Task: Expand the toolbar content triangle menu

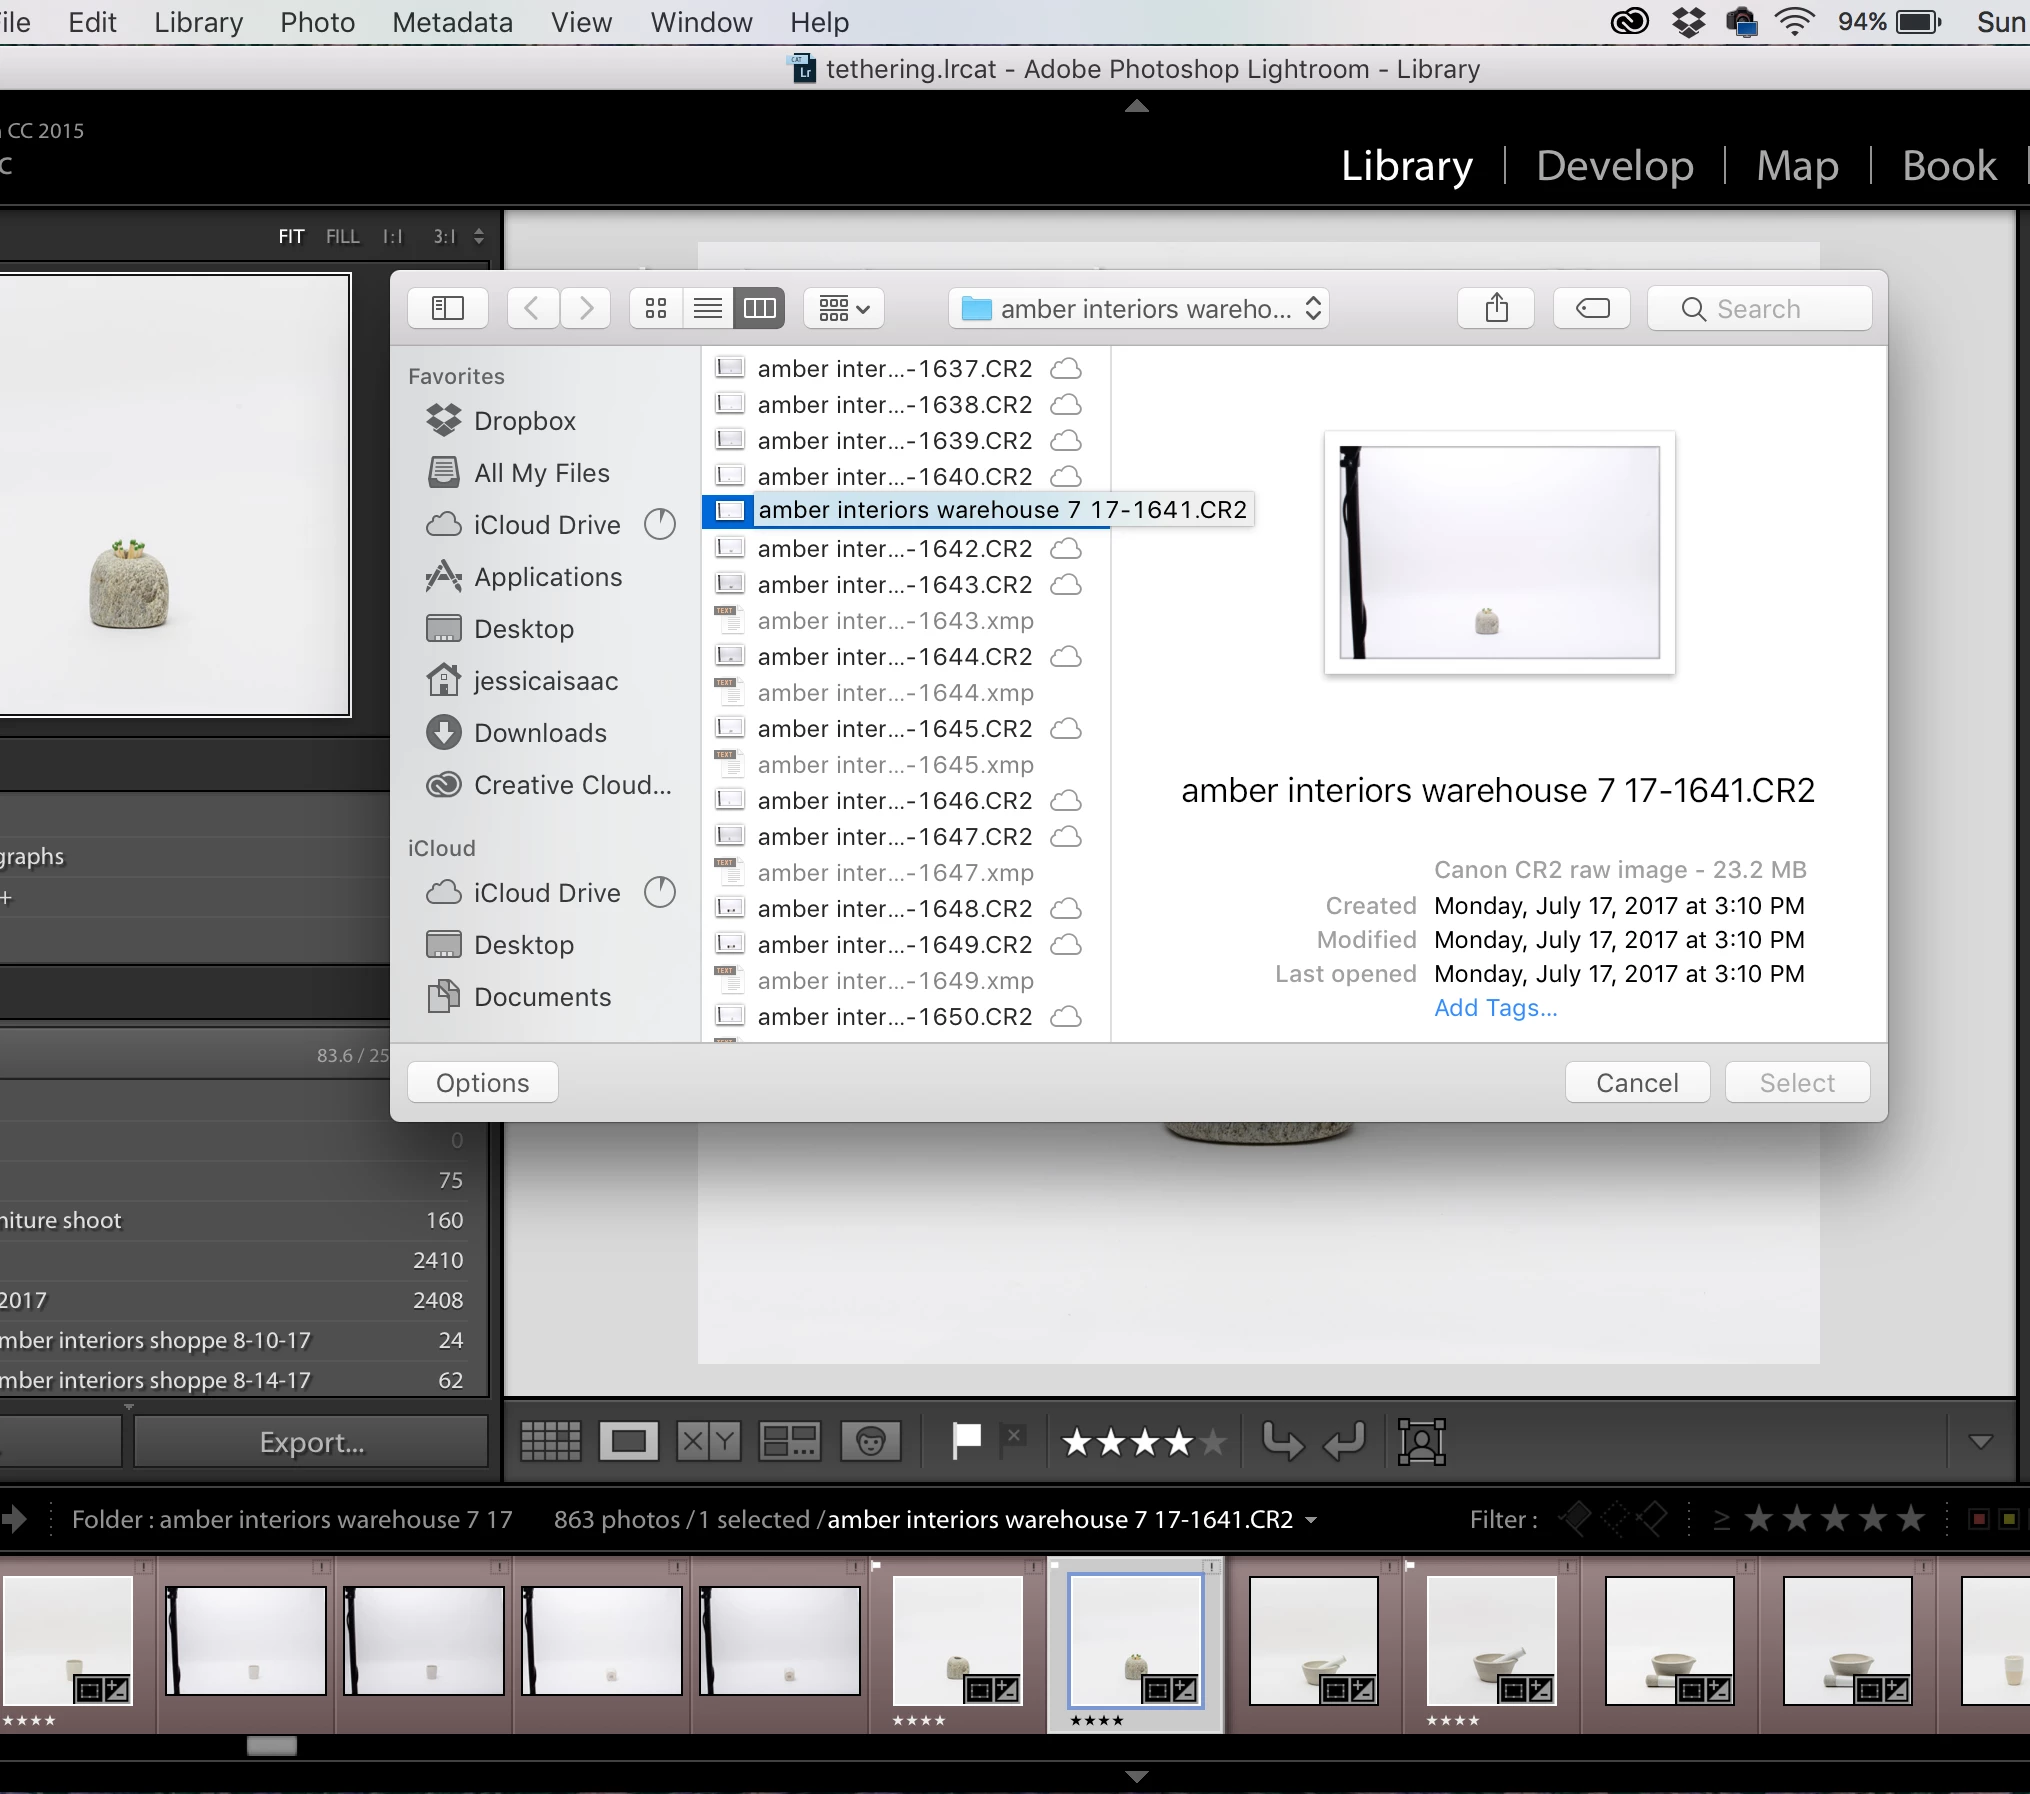Action: [x=1980, y=1441]
